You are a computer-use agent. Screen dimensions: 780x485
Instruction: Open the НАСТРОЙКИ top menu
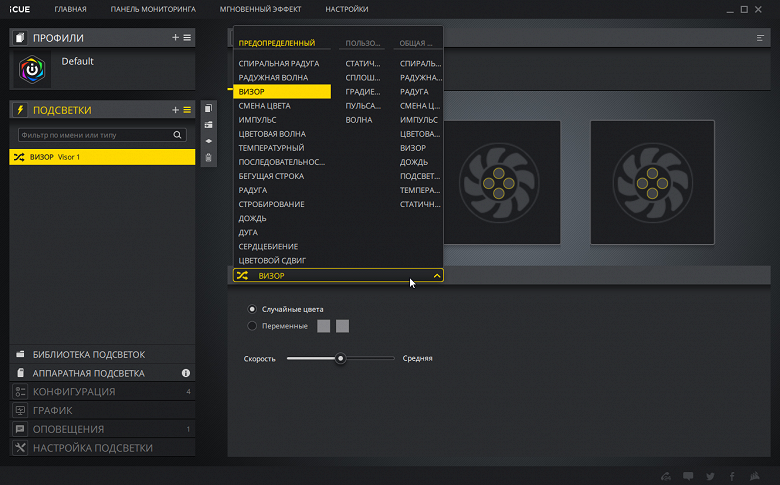click(x=346, y=9)
